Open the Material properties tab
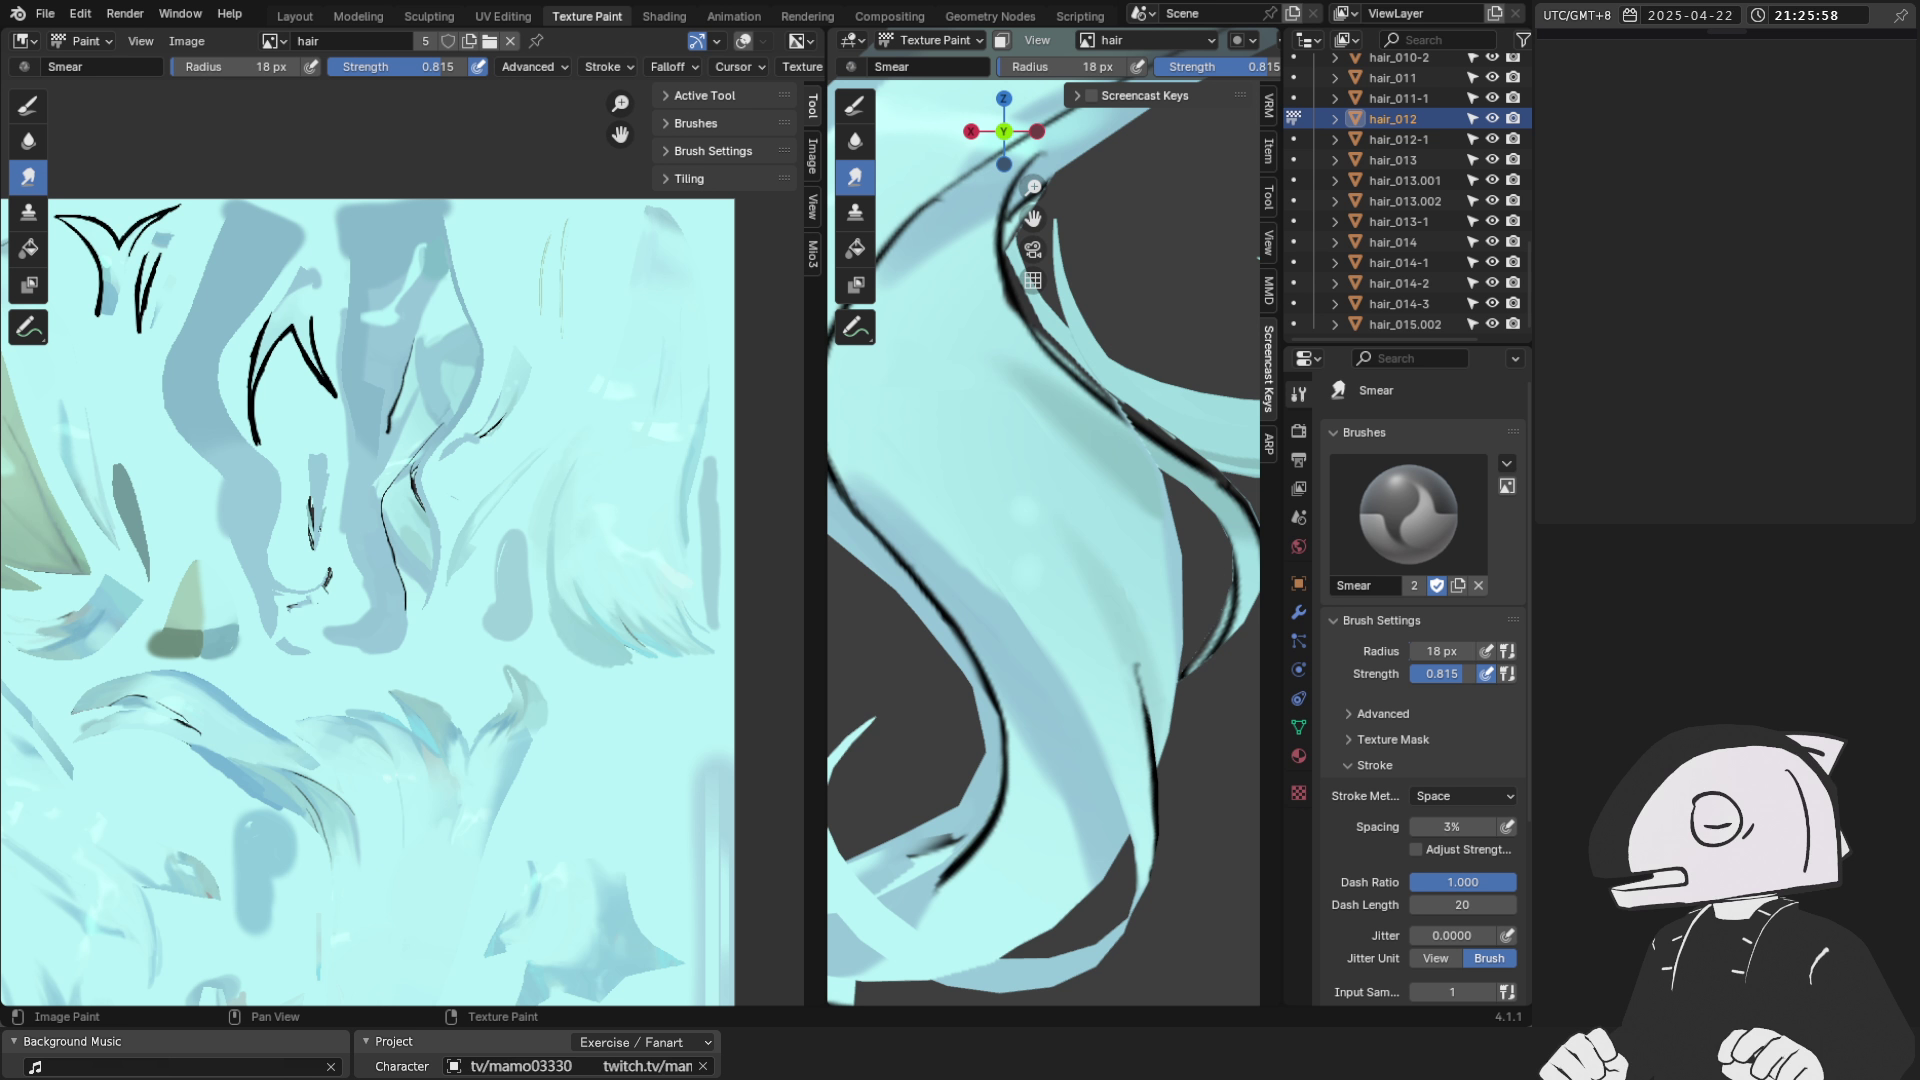The image size is (1920, 1080). coord(1299,756)
